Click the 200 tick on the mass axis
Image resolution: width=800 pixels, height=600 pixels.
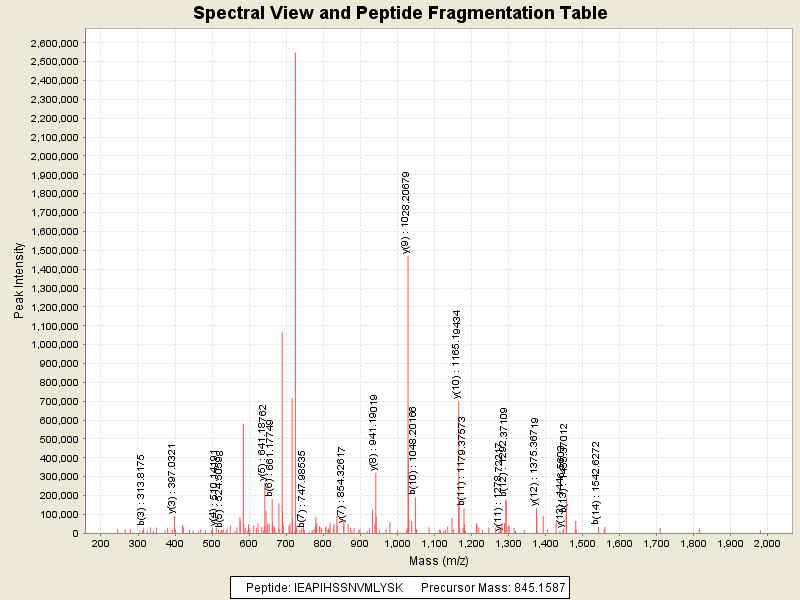pos(100,543)
